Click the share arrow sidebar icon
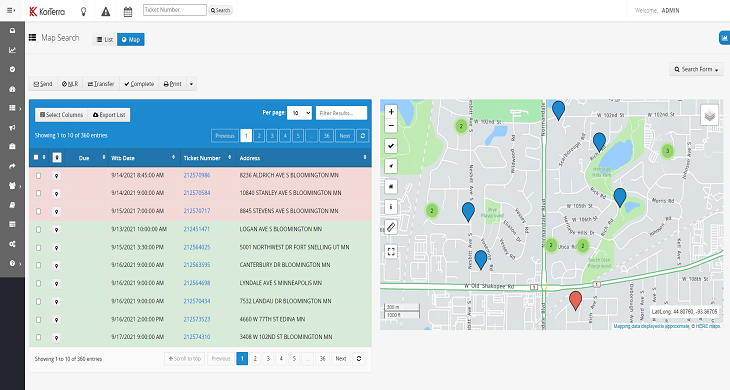 13,166
